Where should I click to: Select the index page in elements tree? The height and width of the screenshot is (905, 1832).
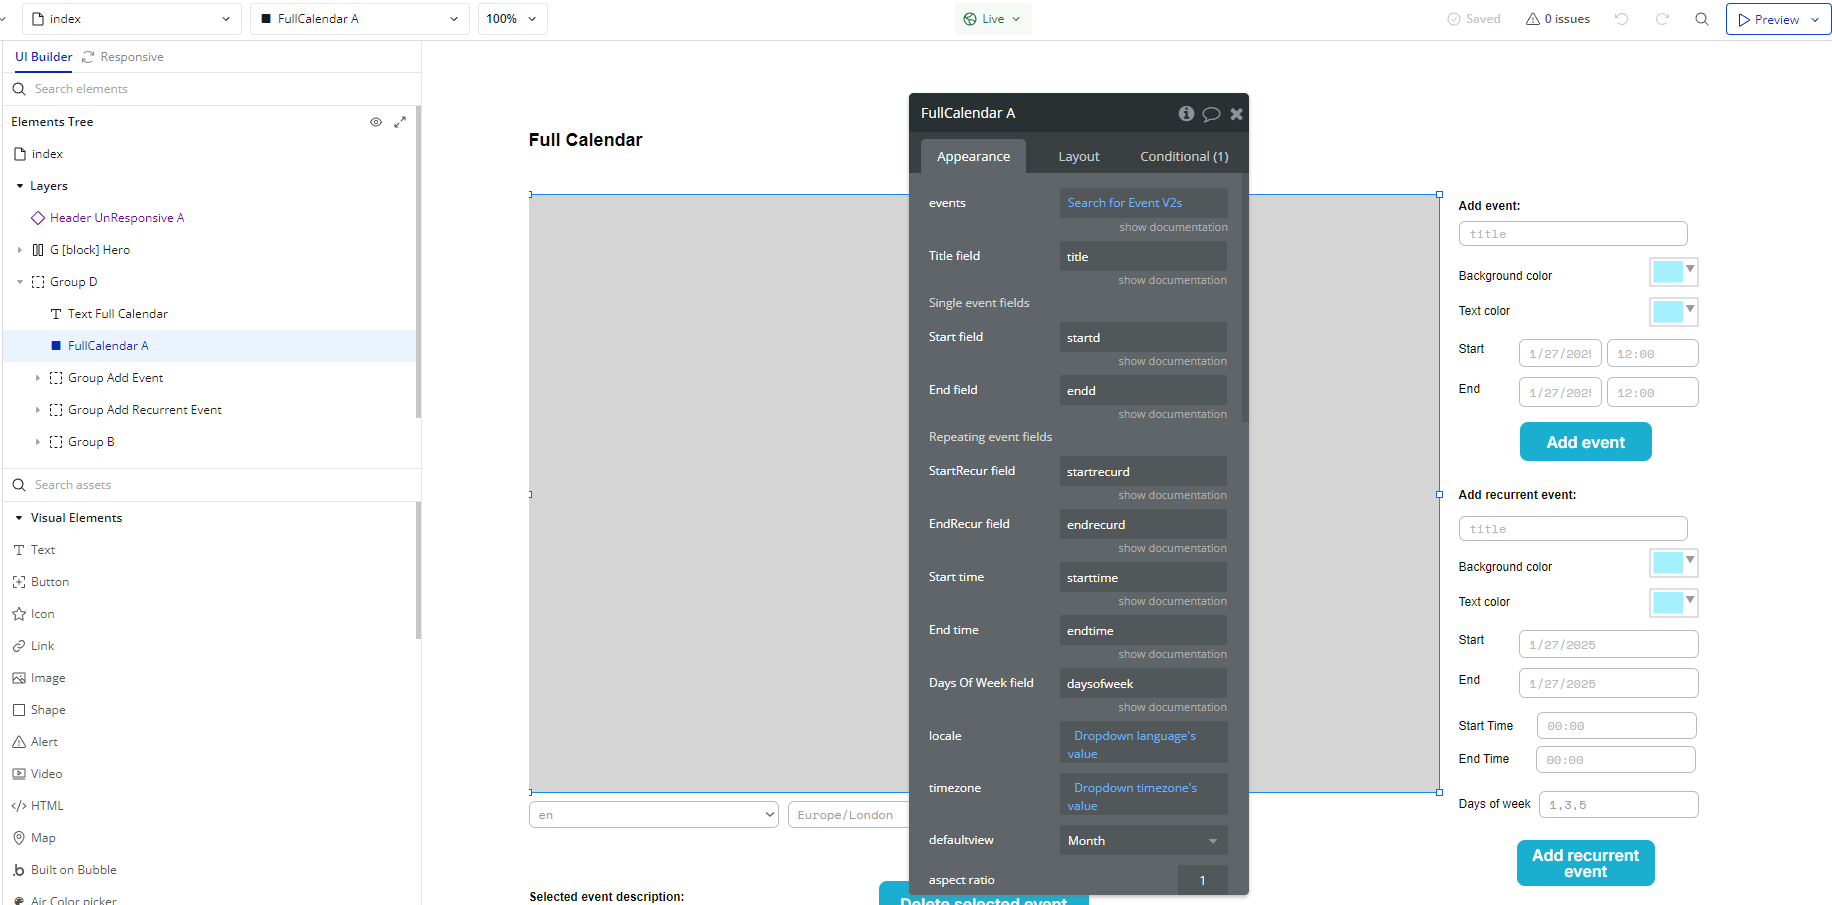47,154
